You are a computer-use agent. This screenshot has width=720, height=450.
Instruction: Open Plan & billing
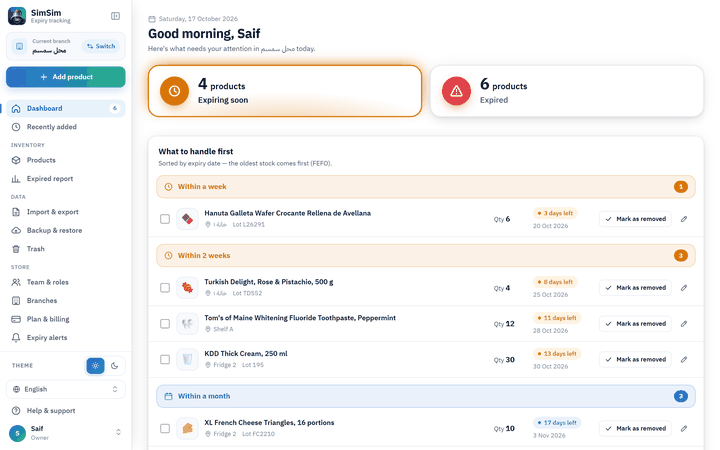coord(66,319)
